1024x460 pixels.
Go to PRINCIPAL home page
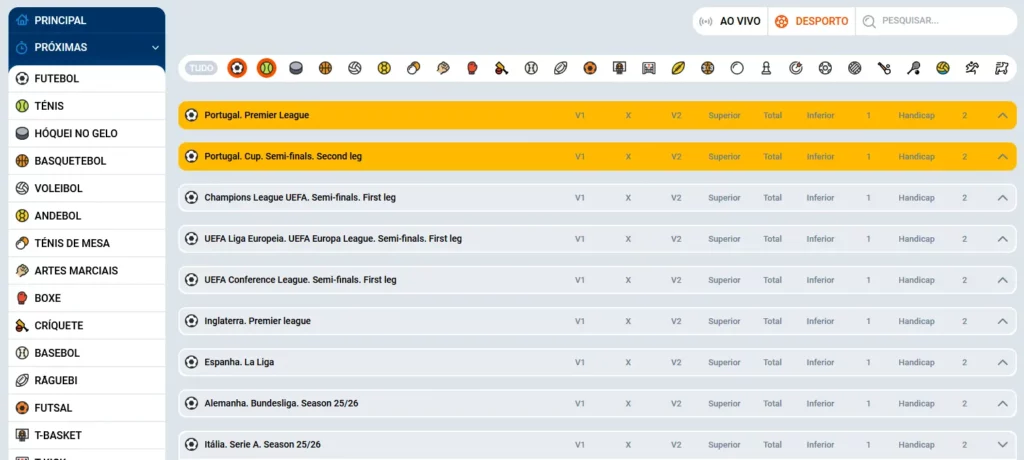86,20
